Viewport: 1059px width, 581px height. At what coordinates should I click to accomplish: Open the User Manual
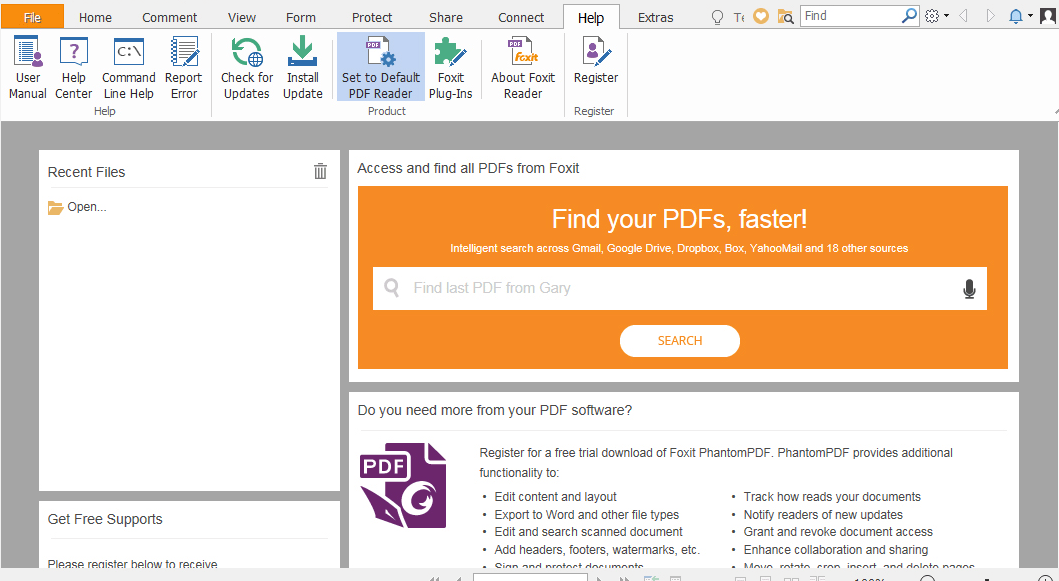(x=28, y=67)
